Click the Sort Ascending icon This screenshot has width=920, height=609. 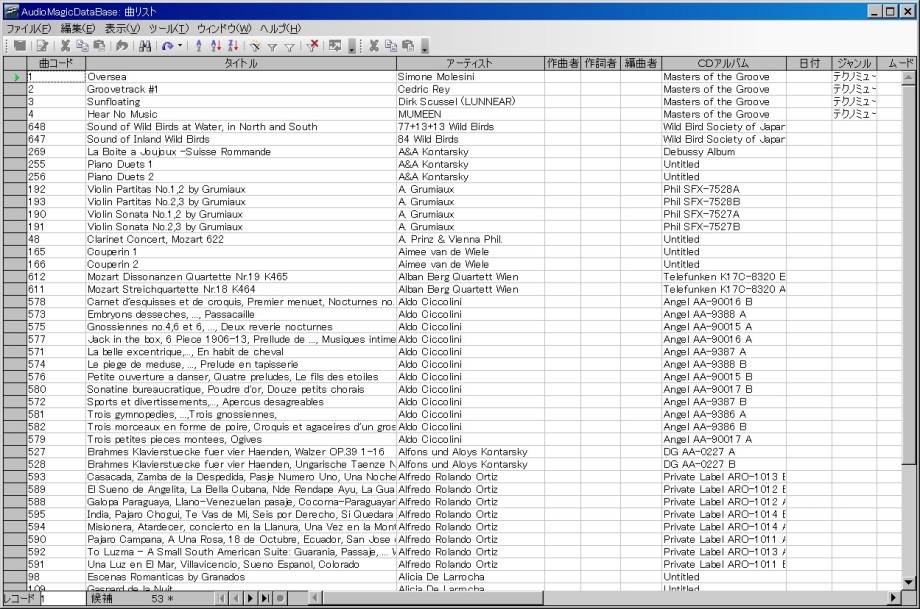pyautogui.click(x=215, y=46)
